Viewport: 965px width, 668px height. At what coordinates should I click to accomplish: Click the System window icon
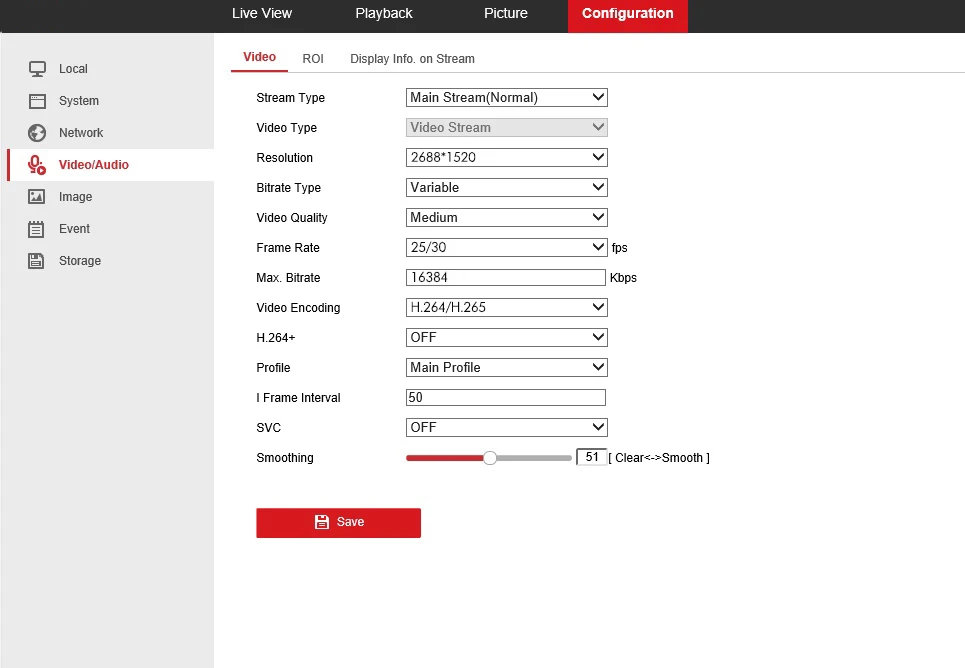pos(37,101)
